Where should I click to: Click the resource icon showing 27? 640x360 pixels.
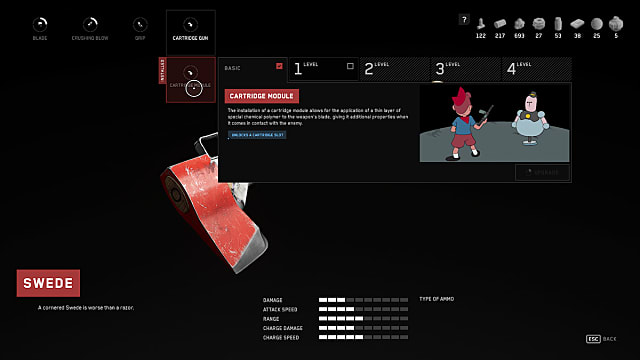pyautogui.click(x=539, y=24)
